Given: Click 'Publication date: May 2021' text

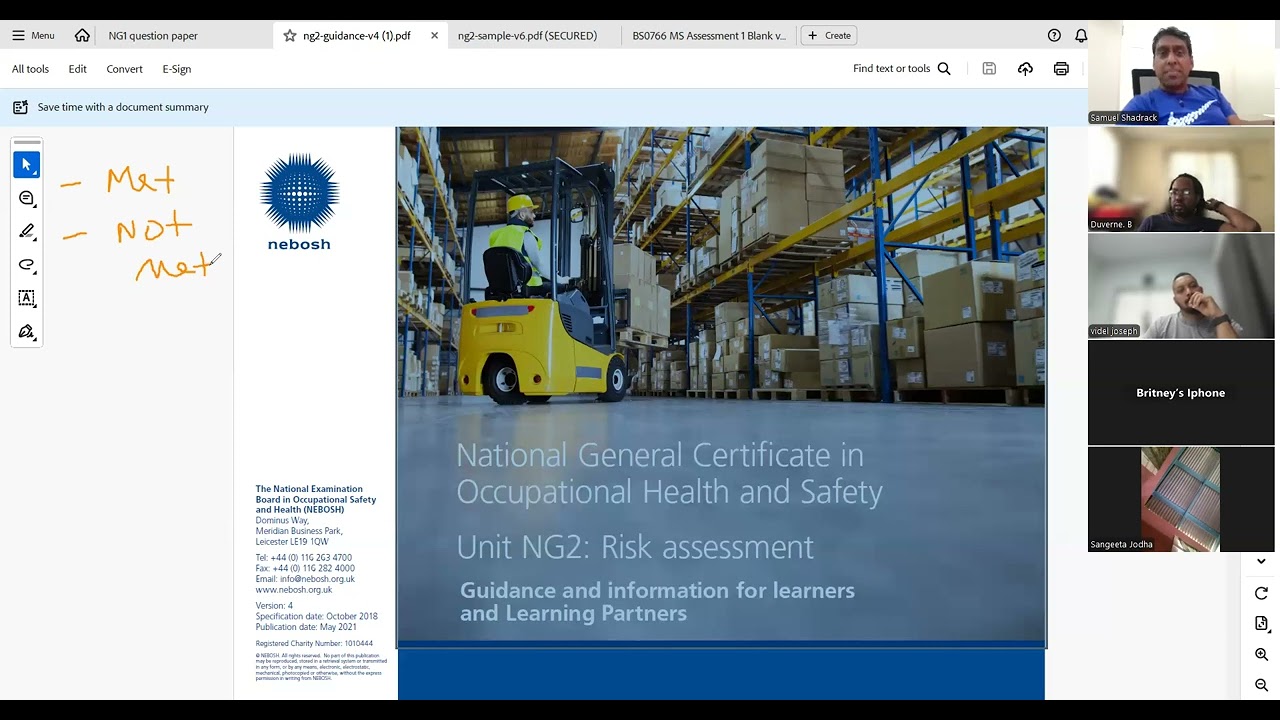Looking at the screenshot, I should click(x=306, y=628).
